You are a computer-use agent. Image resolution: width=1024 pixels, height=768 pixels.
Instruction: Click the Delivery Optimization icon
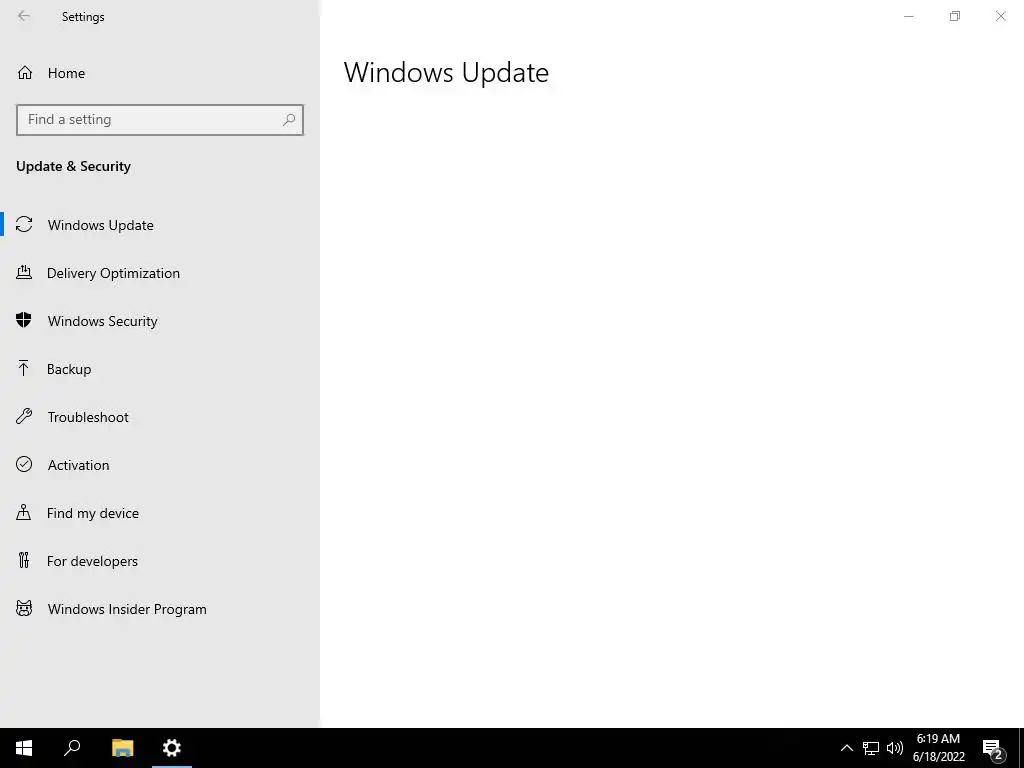tap(24, 272)
